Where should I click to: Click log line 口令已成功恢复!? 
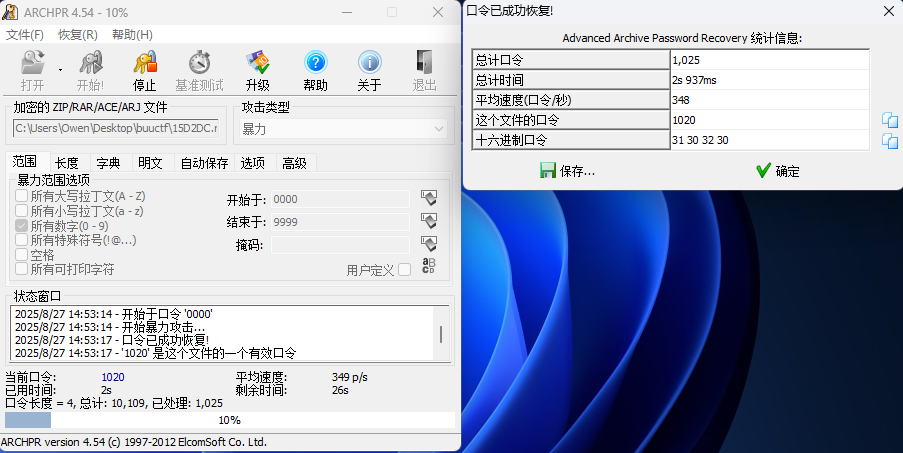point(112,340)
